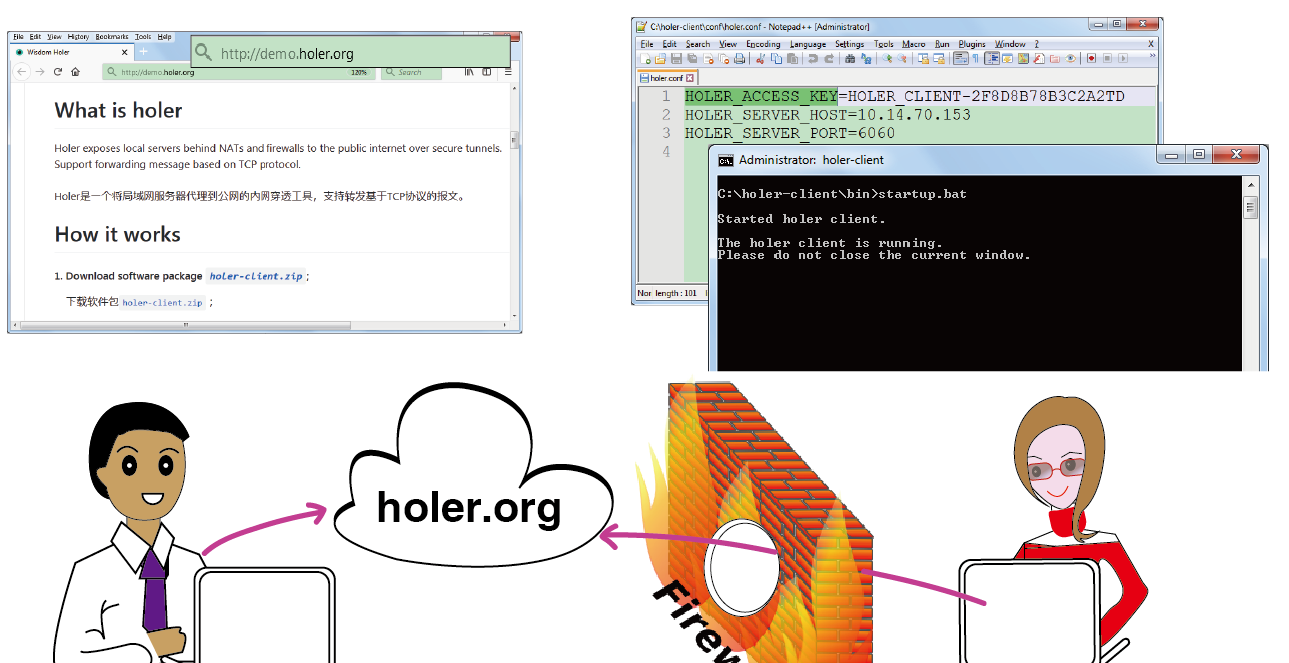The height and width of the screenshot is (663, 1289).
Task: Click Redo arrow in Notepad++ toolbar
Action: point(828,58)
